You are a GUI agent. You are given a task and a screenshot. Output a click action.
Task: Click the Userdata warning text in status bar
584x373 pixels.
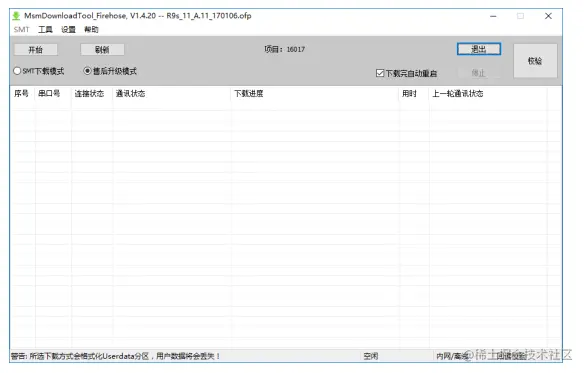(x=115, y=356)
